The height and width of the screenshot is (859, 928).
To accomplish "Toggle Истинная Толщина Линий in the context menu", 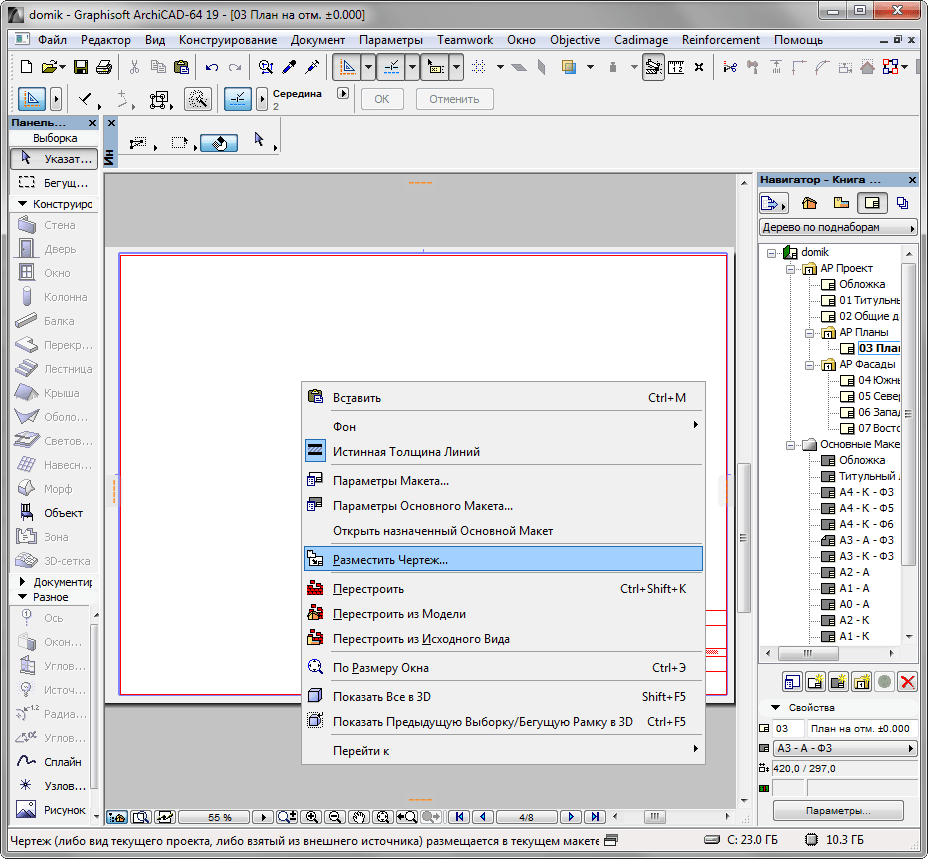I will [406, 452].
